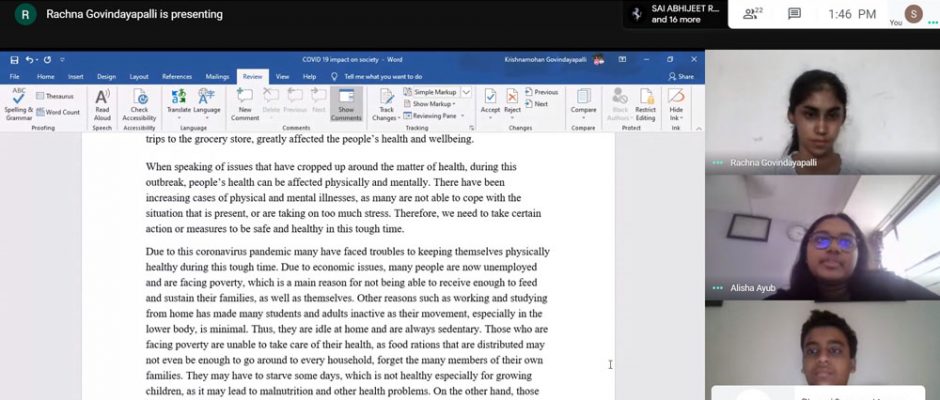Open the Language dropdown button
Viewport: 940px width, 400px height.
207,104
